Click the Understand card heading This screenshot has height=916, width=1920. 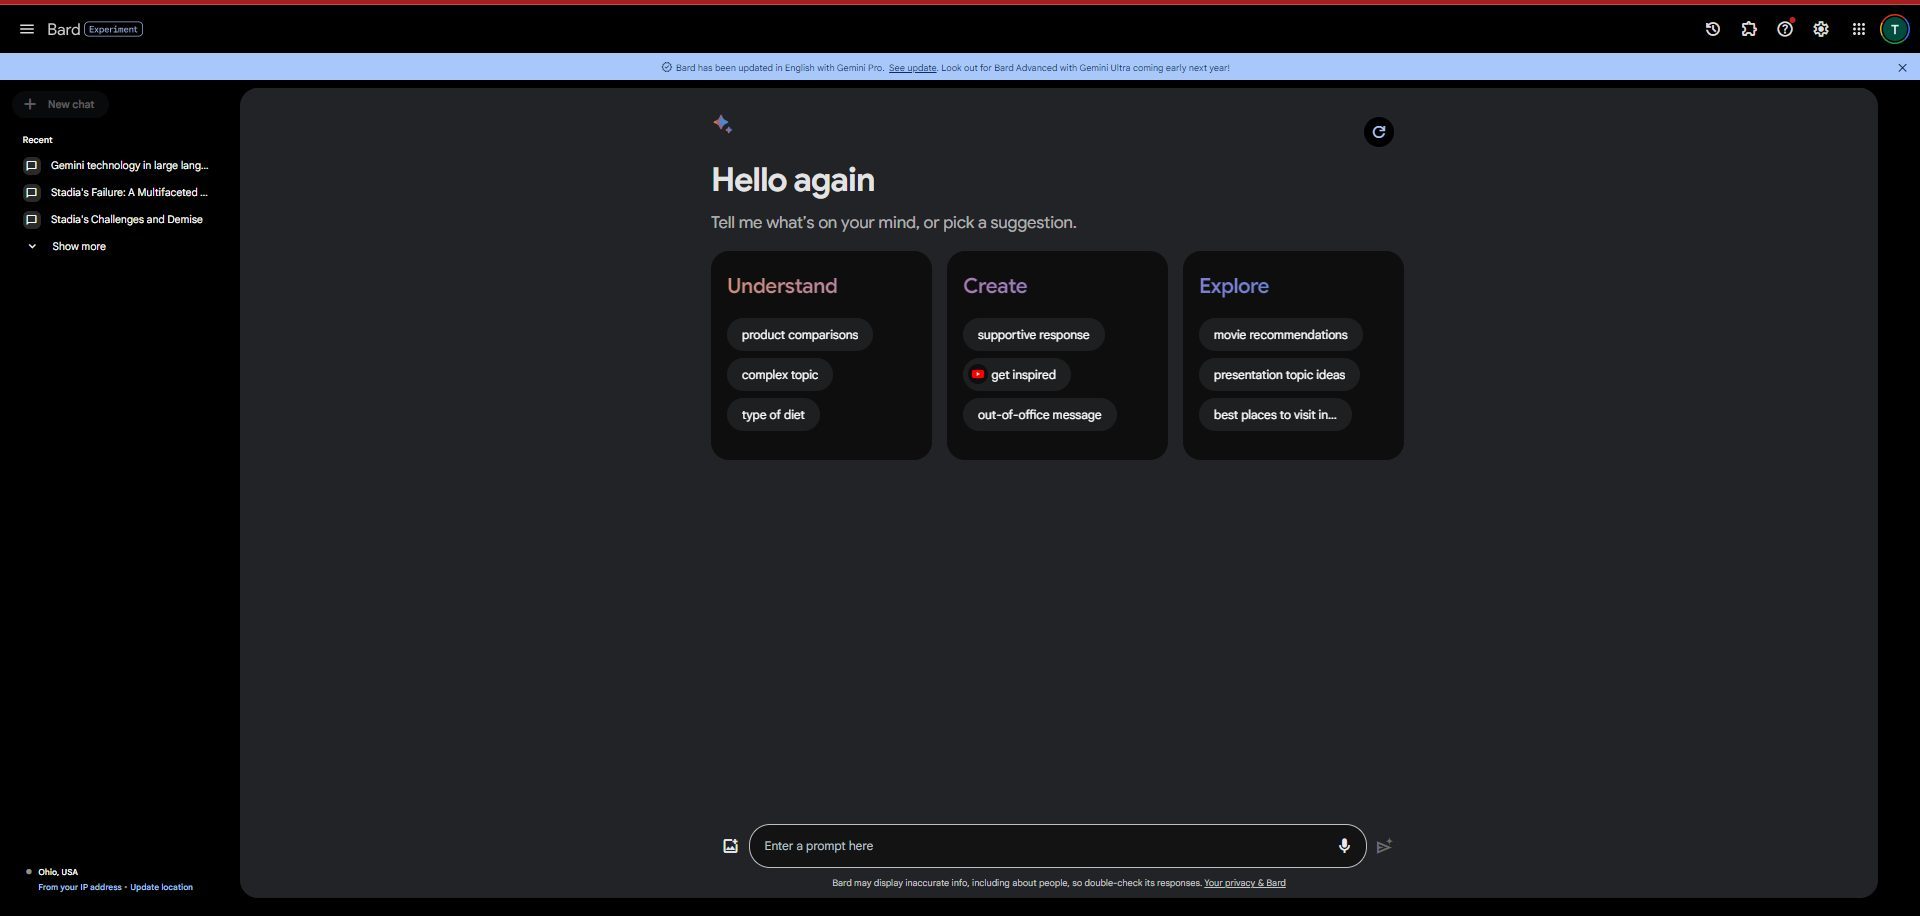point(782,286)
